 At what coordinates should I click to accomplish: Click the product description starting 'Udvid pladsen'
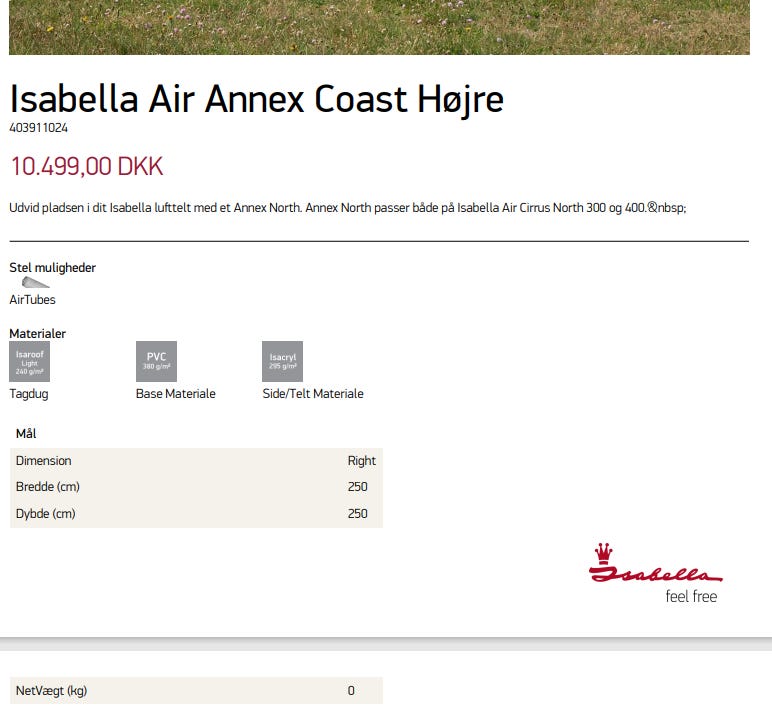(348, 208)
